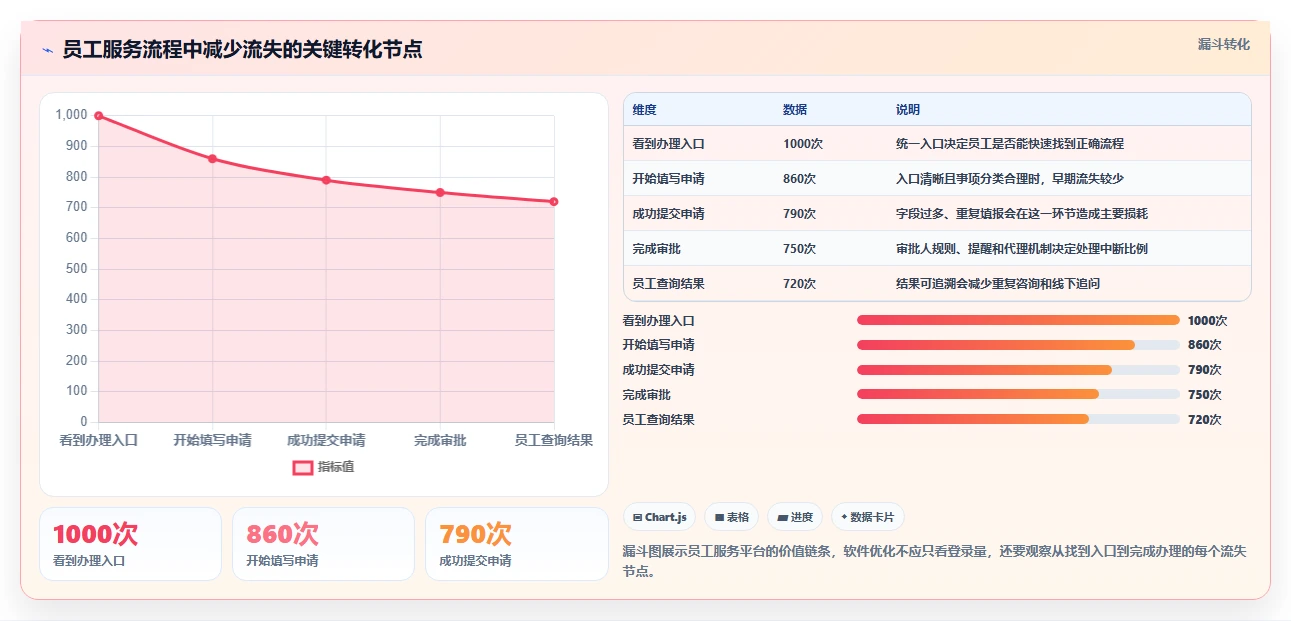Select chart data point for 开始填写申请
This screenshot has height=621, width=1291.
(212, 158)
